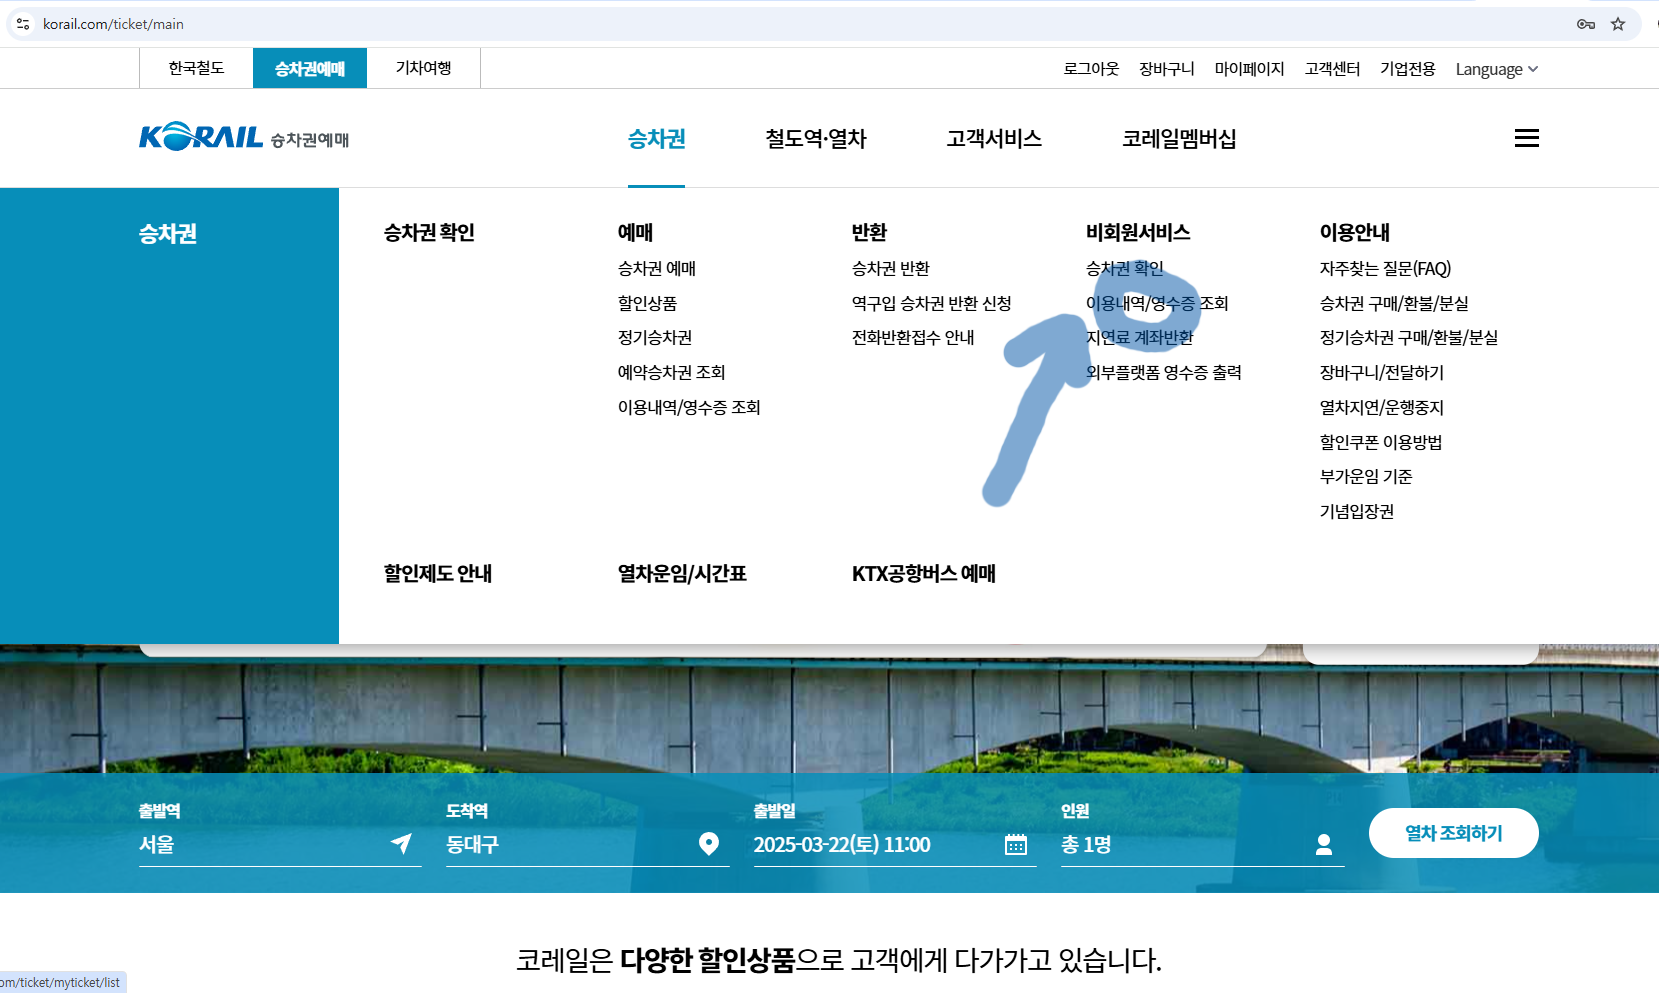Click the 예매 column heading
1659x993 pixels.
click(635, 232)
